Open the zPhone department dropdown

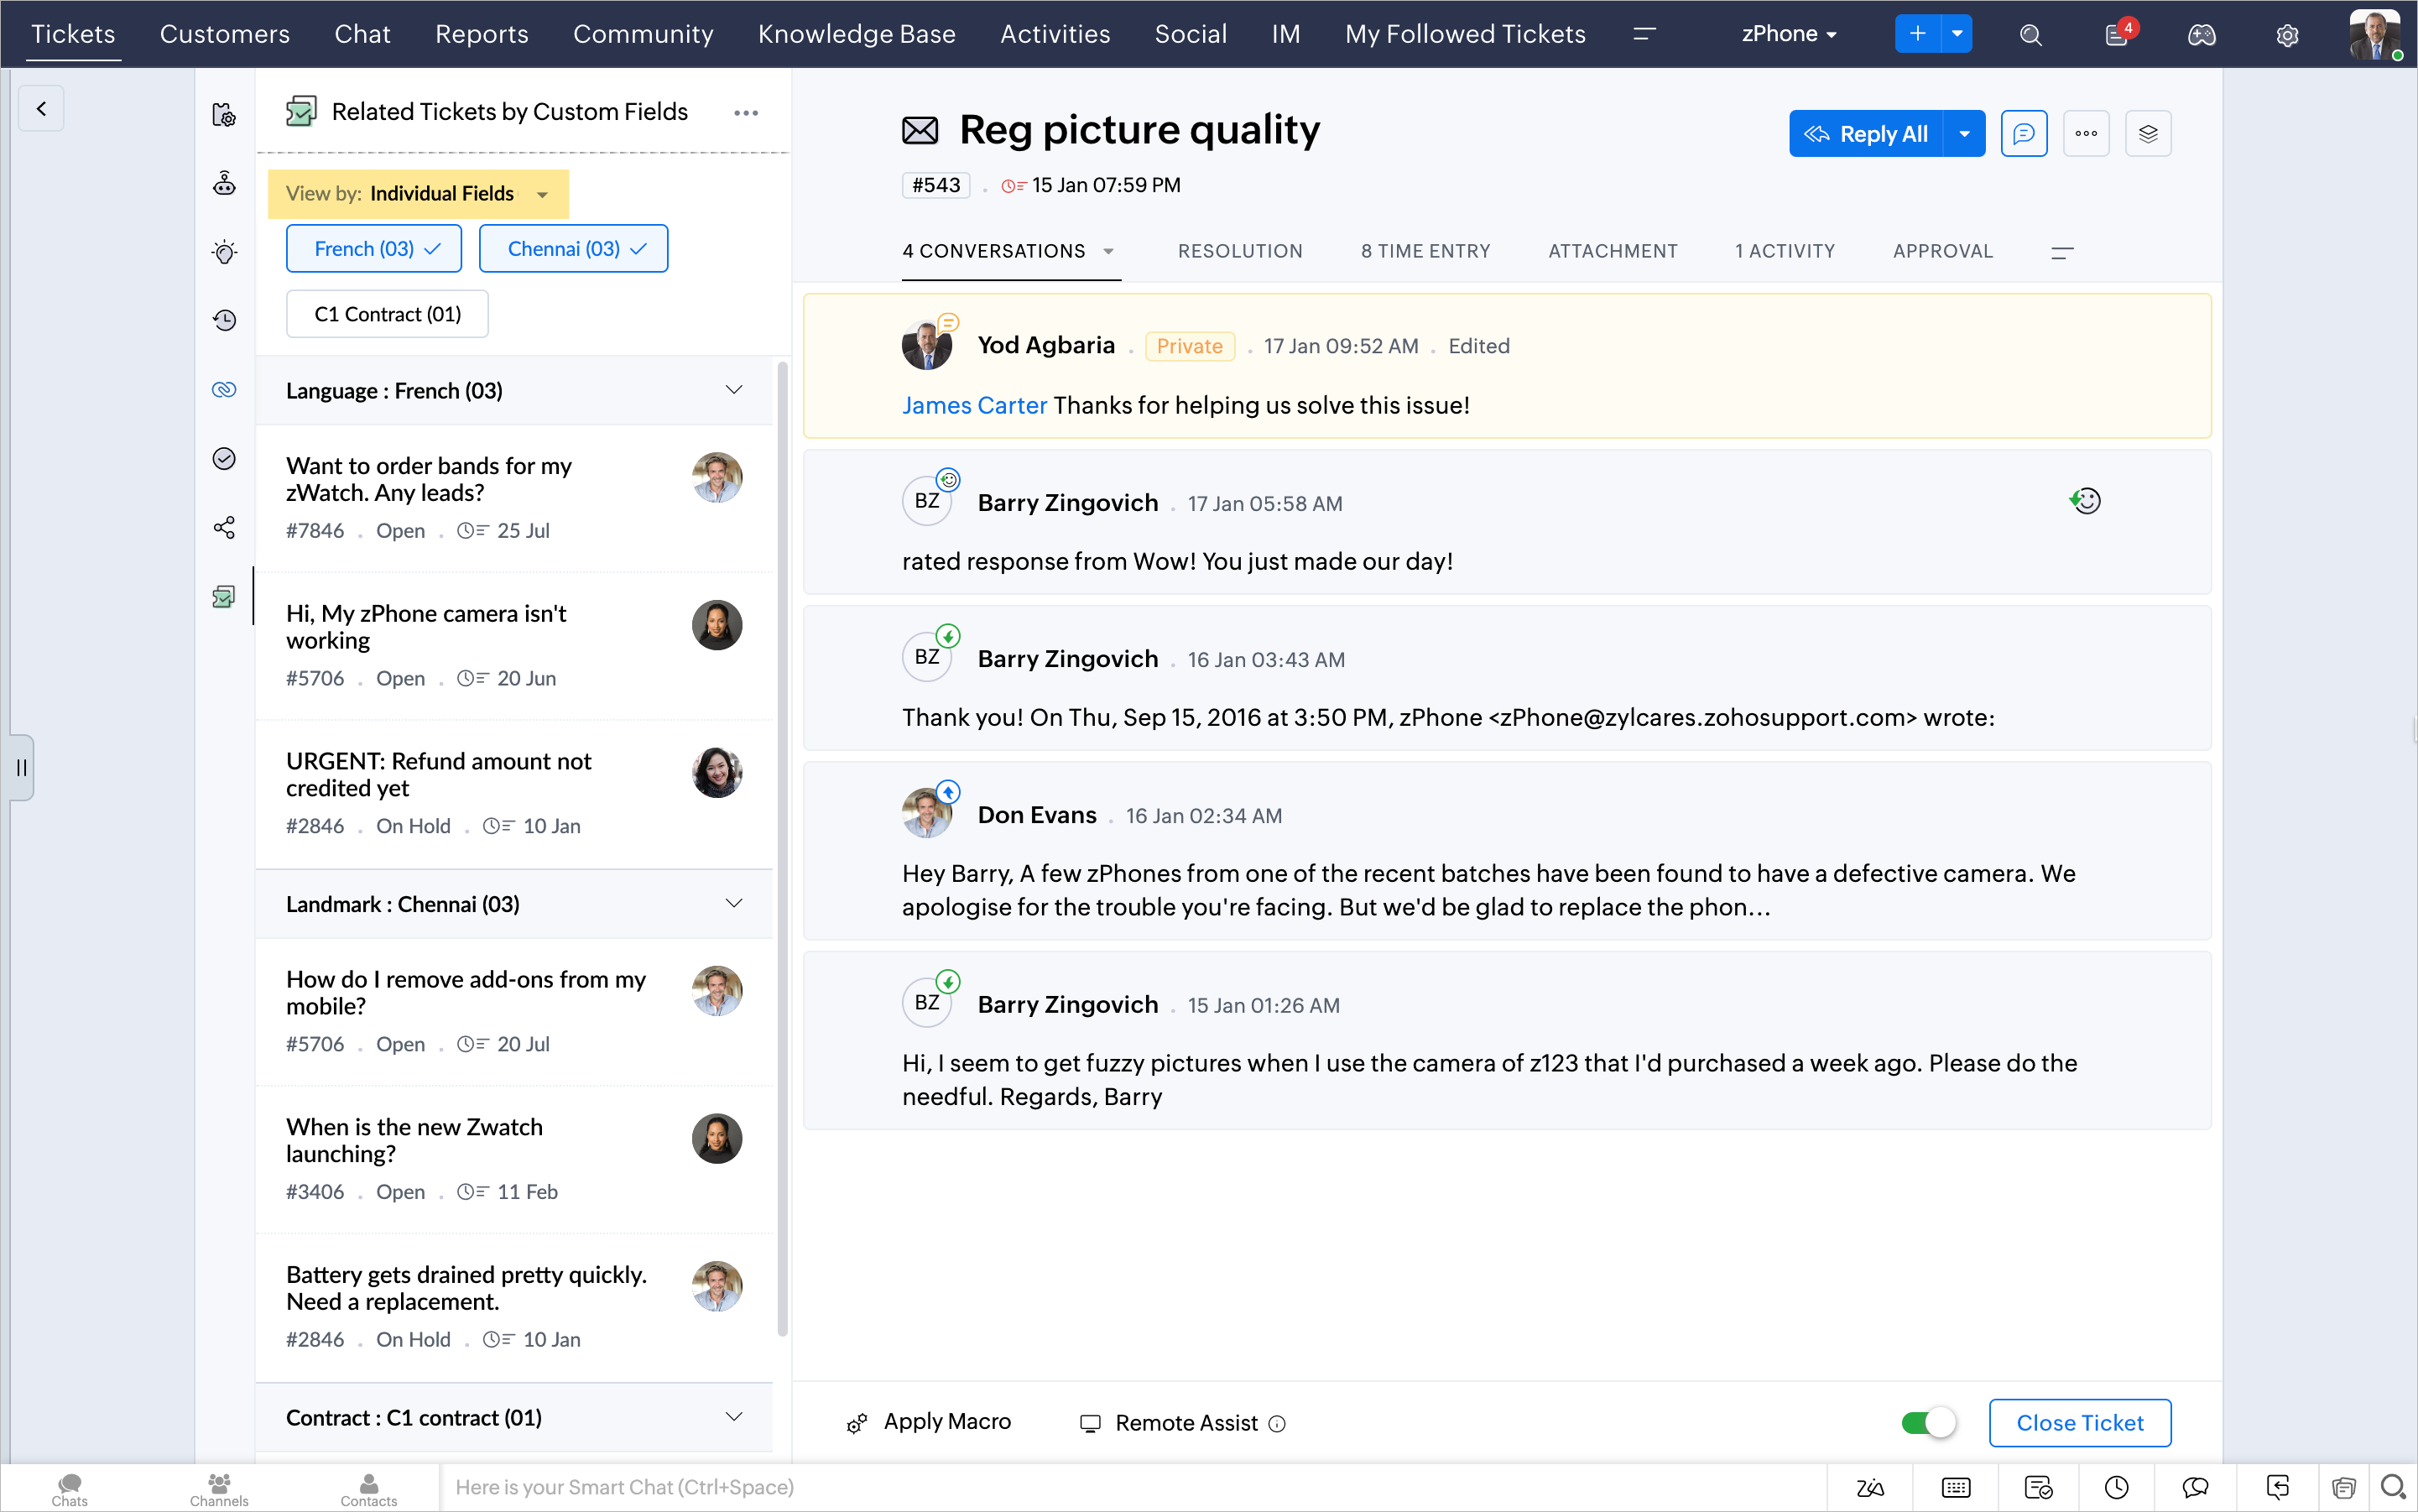[x=1789, y=34]
